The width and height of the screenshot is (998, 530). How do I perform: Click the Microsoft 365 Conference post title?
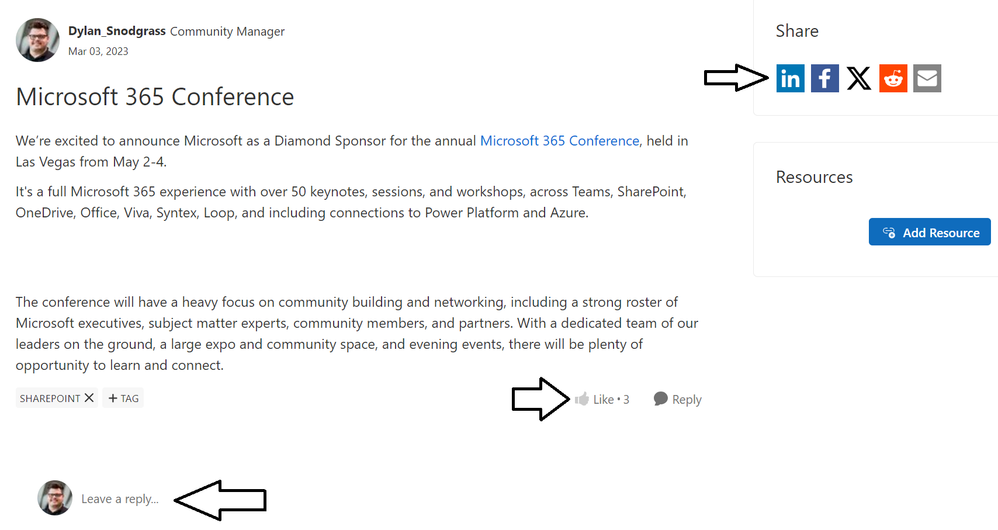[x=155, y=97]
